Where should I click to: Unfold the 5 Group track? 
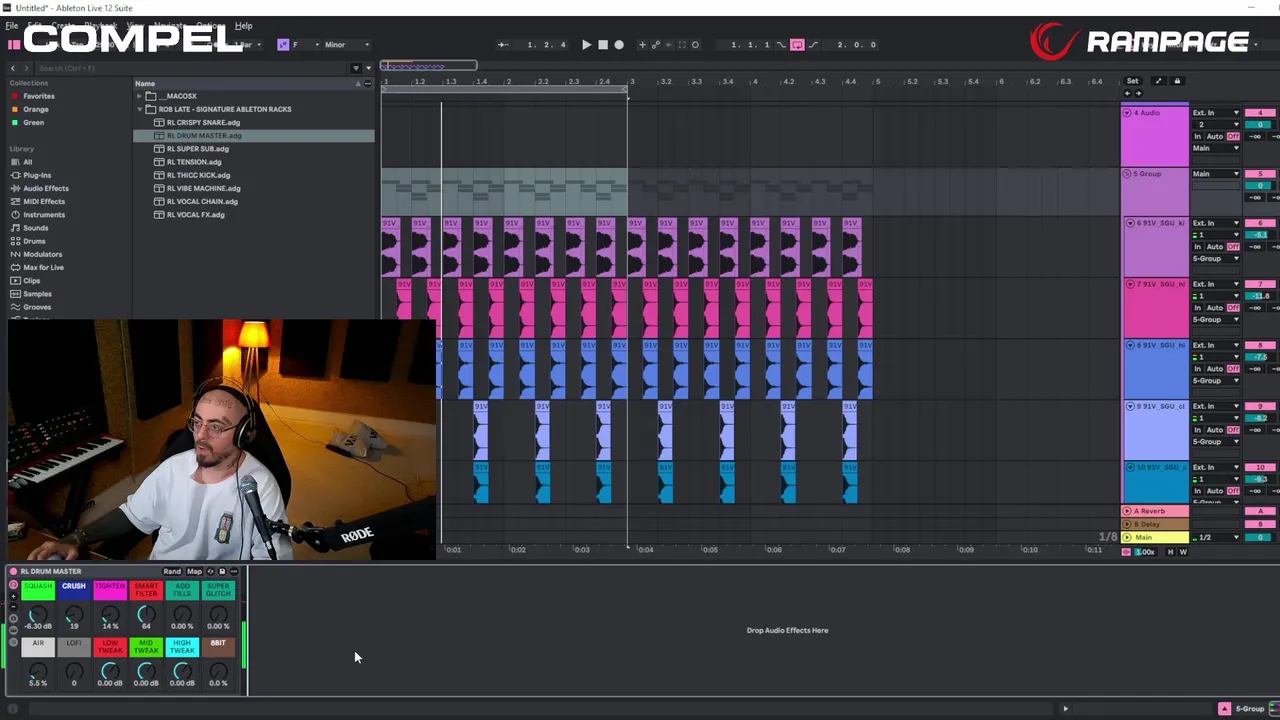pos(1127,174)
